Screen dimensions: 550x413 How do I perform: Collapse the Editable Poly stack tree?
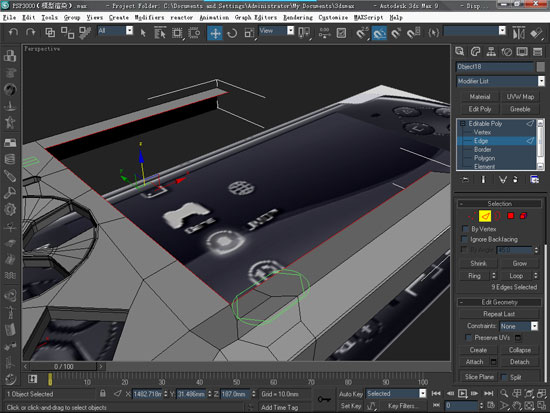click(x=463, y=124)
